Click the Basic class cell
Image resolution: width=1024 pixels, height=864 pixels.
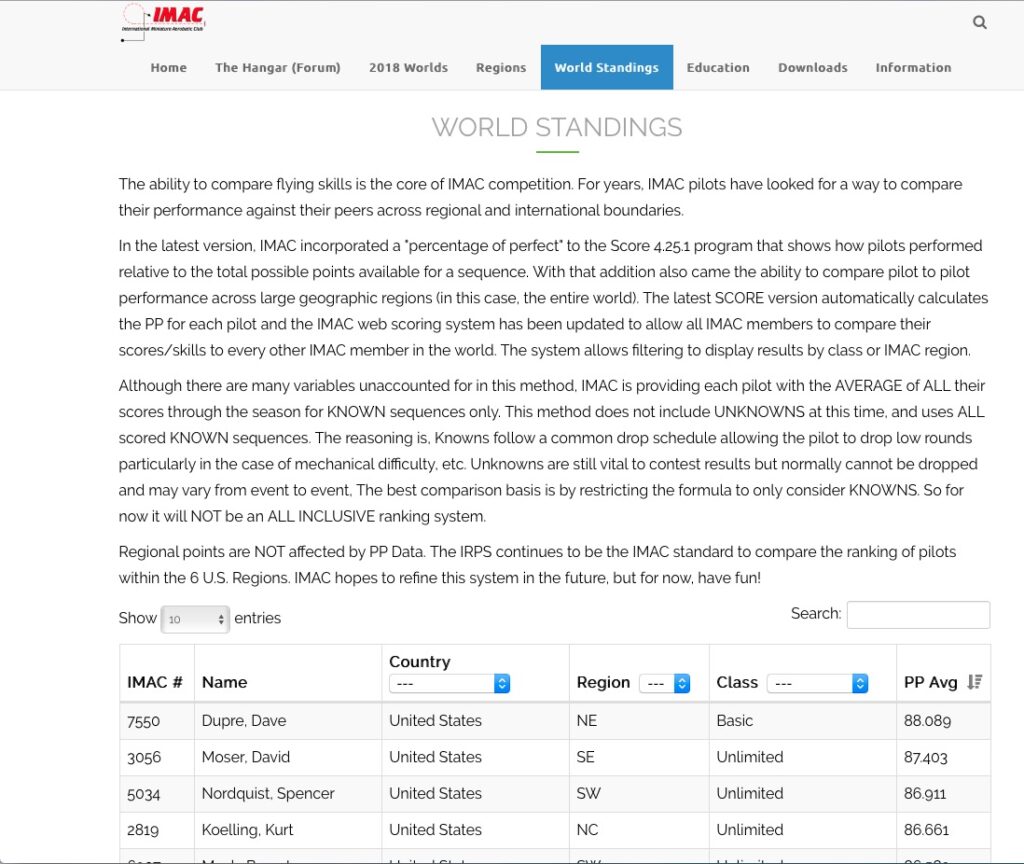pos(735,720)
